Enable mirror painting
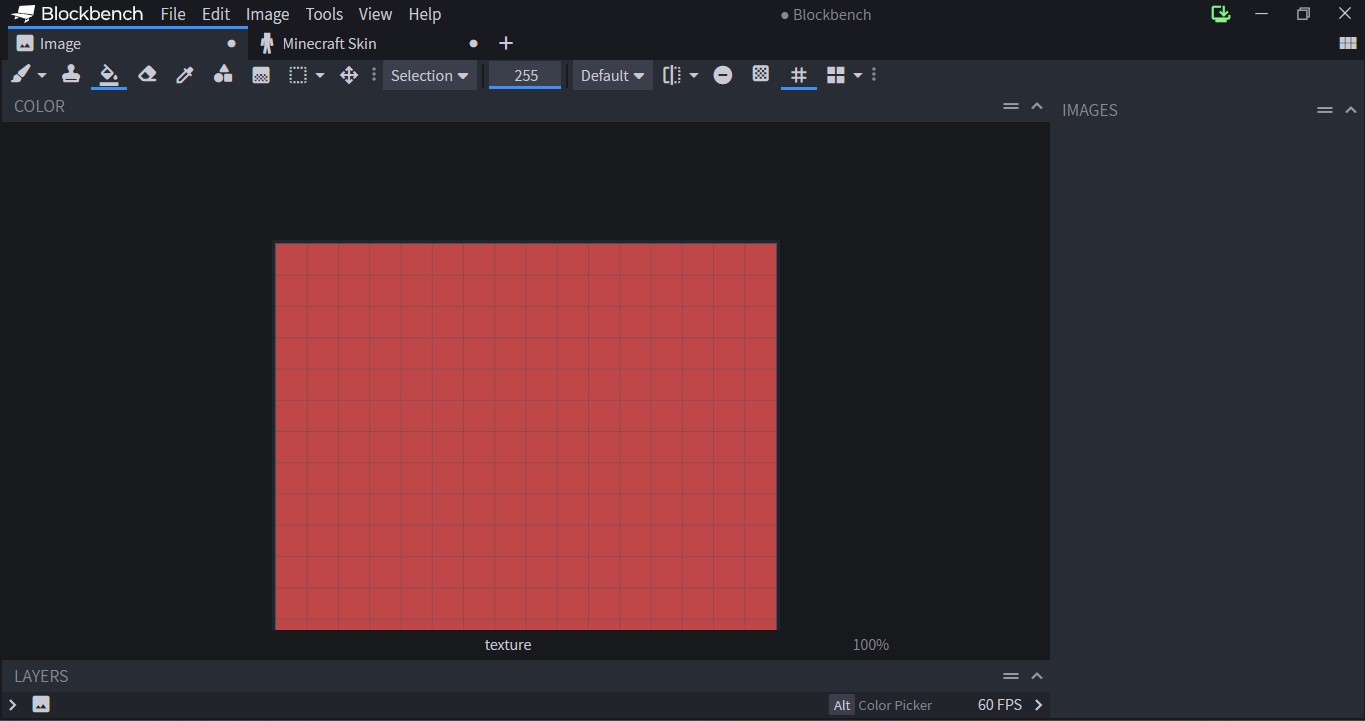Viewport: 1365px width, 721px height. [675, 75]
